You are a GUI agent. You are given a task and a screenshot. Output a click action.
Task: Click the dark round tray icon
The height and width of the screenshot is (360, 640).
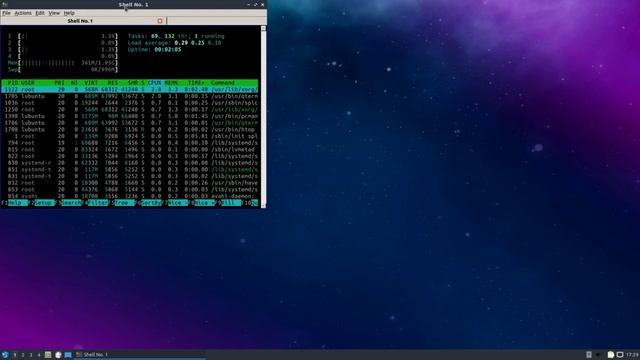598,355
